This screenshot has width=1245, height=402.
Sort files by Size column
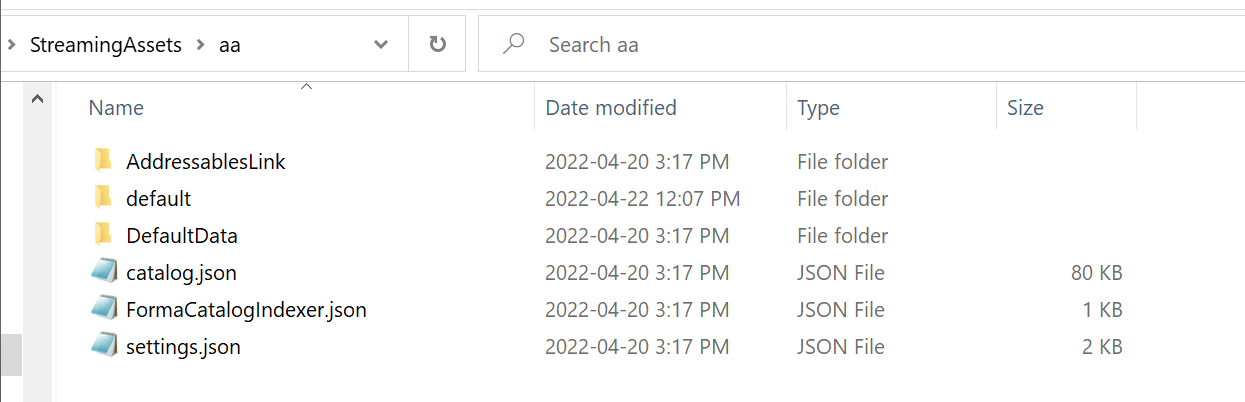1025,108
